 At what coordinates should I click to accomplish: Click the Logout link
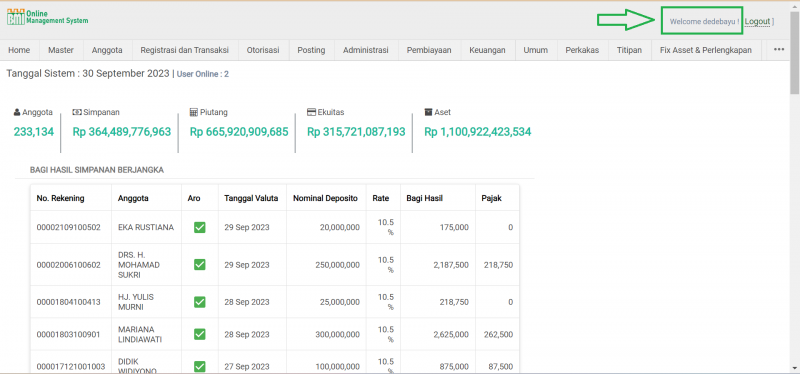click(757, 21)
